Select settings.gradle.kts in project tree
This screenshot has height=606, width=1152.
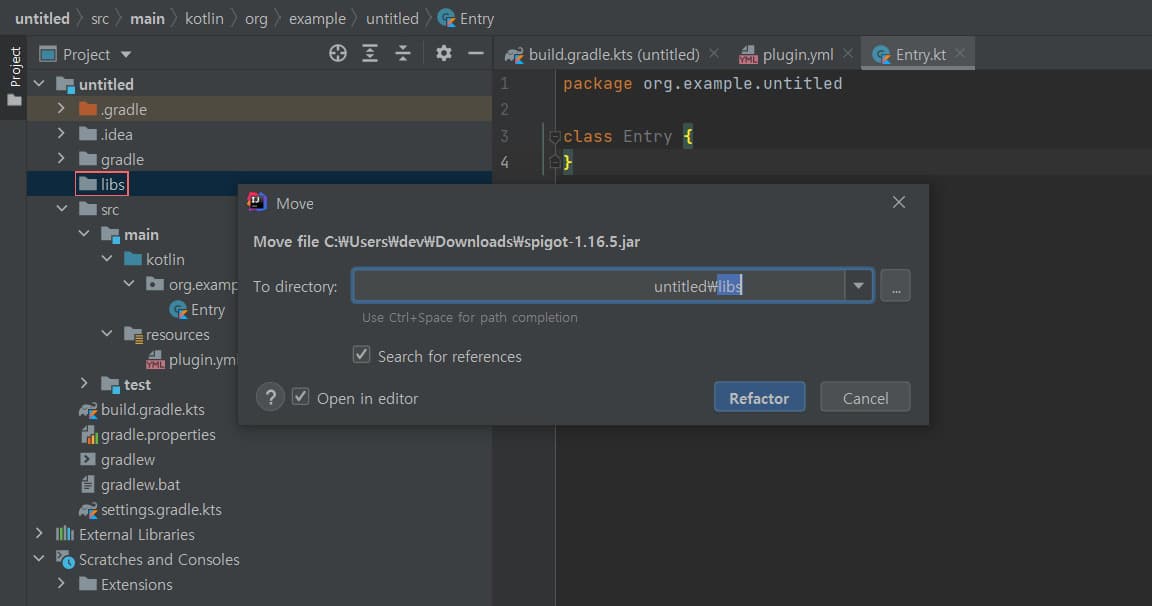pyautogui.click(x=160, y=509)
